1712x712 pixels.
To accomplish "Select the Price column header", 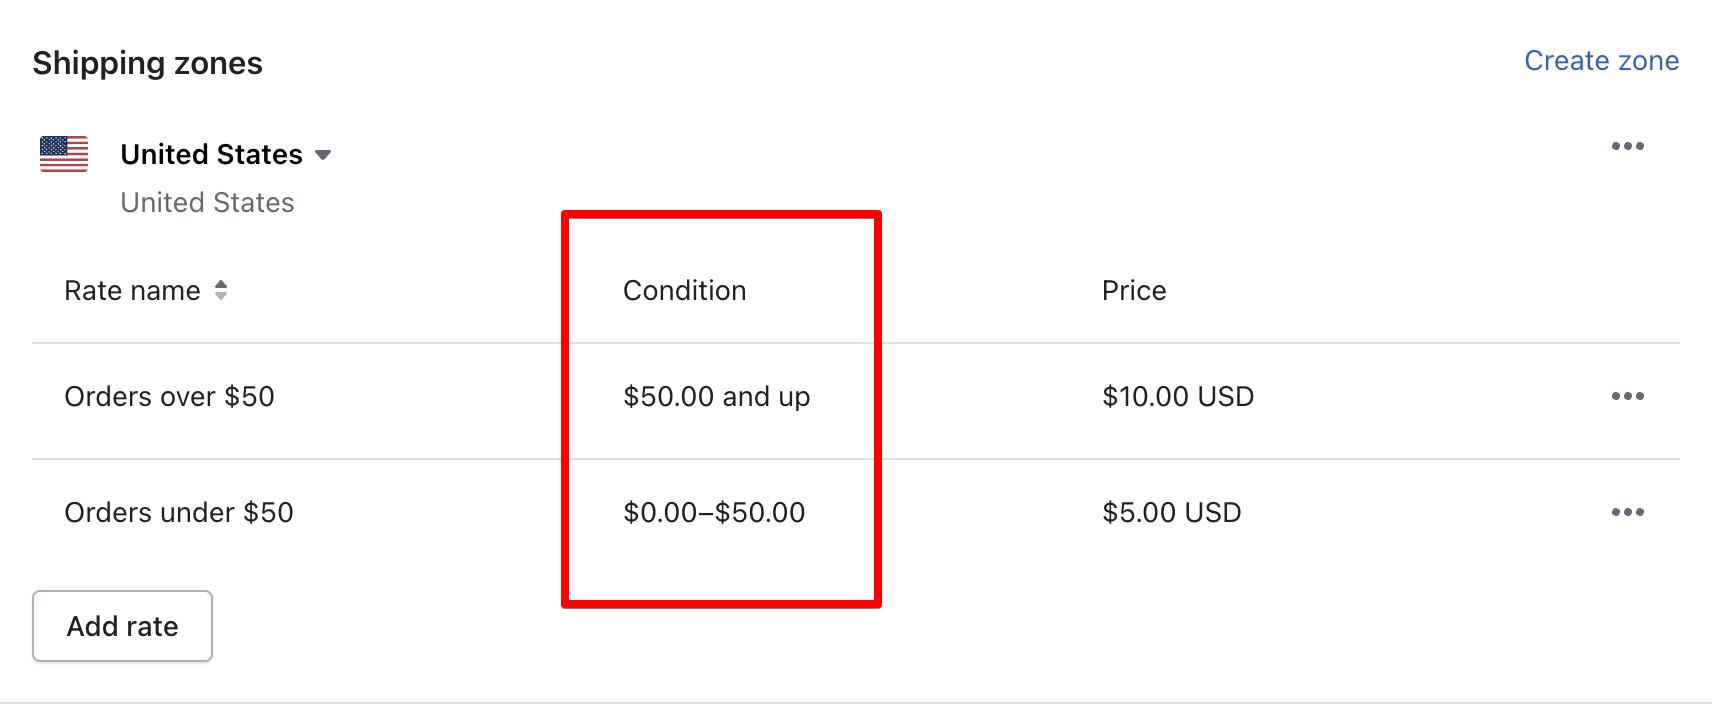I will (x=1134, y=290).
